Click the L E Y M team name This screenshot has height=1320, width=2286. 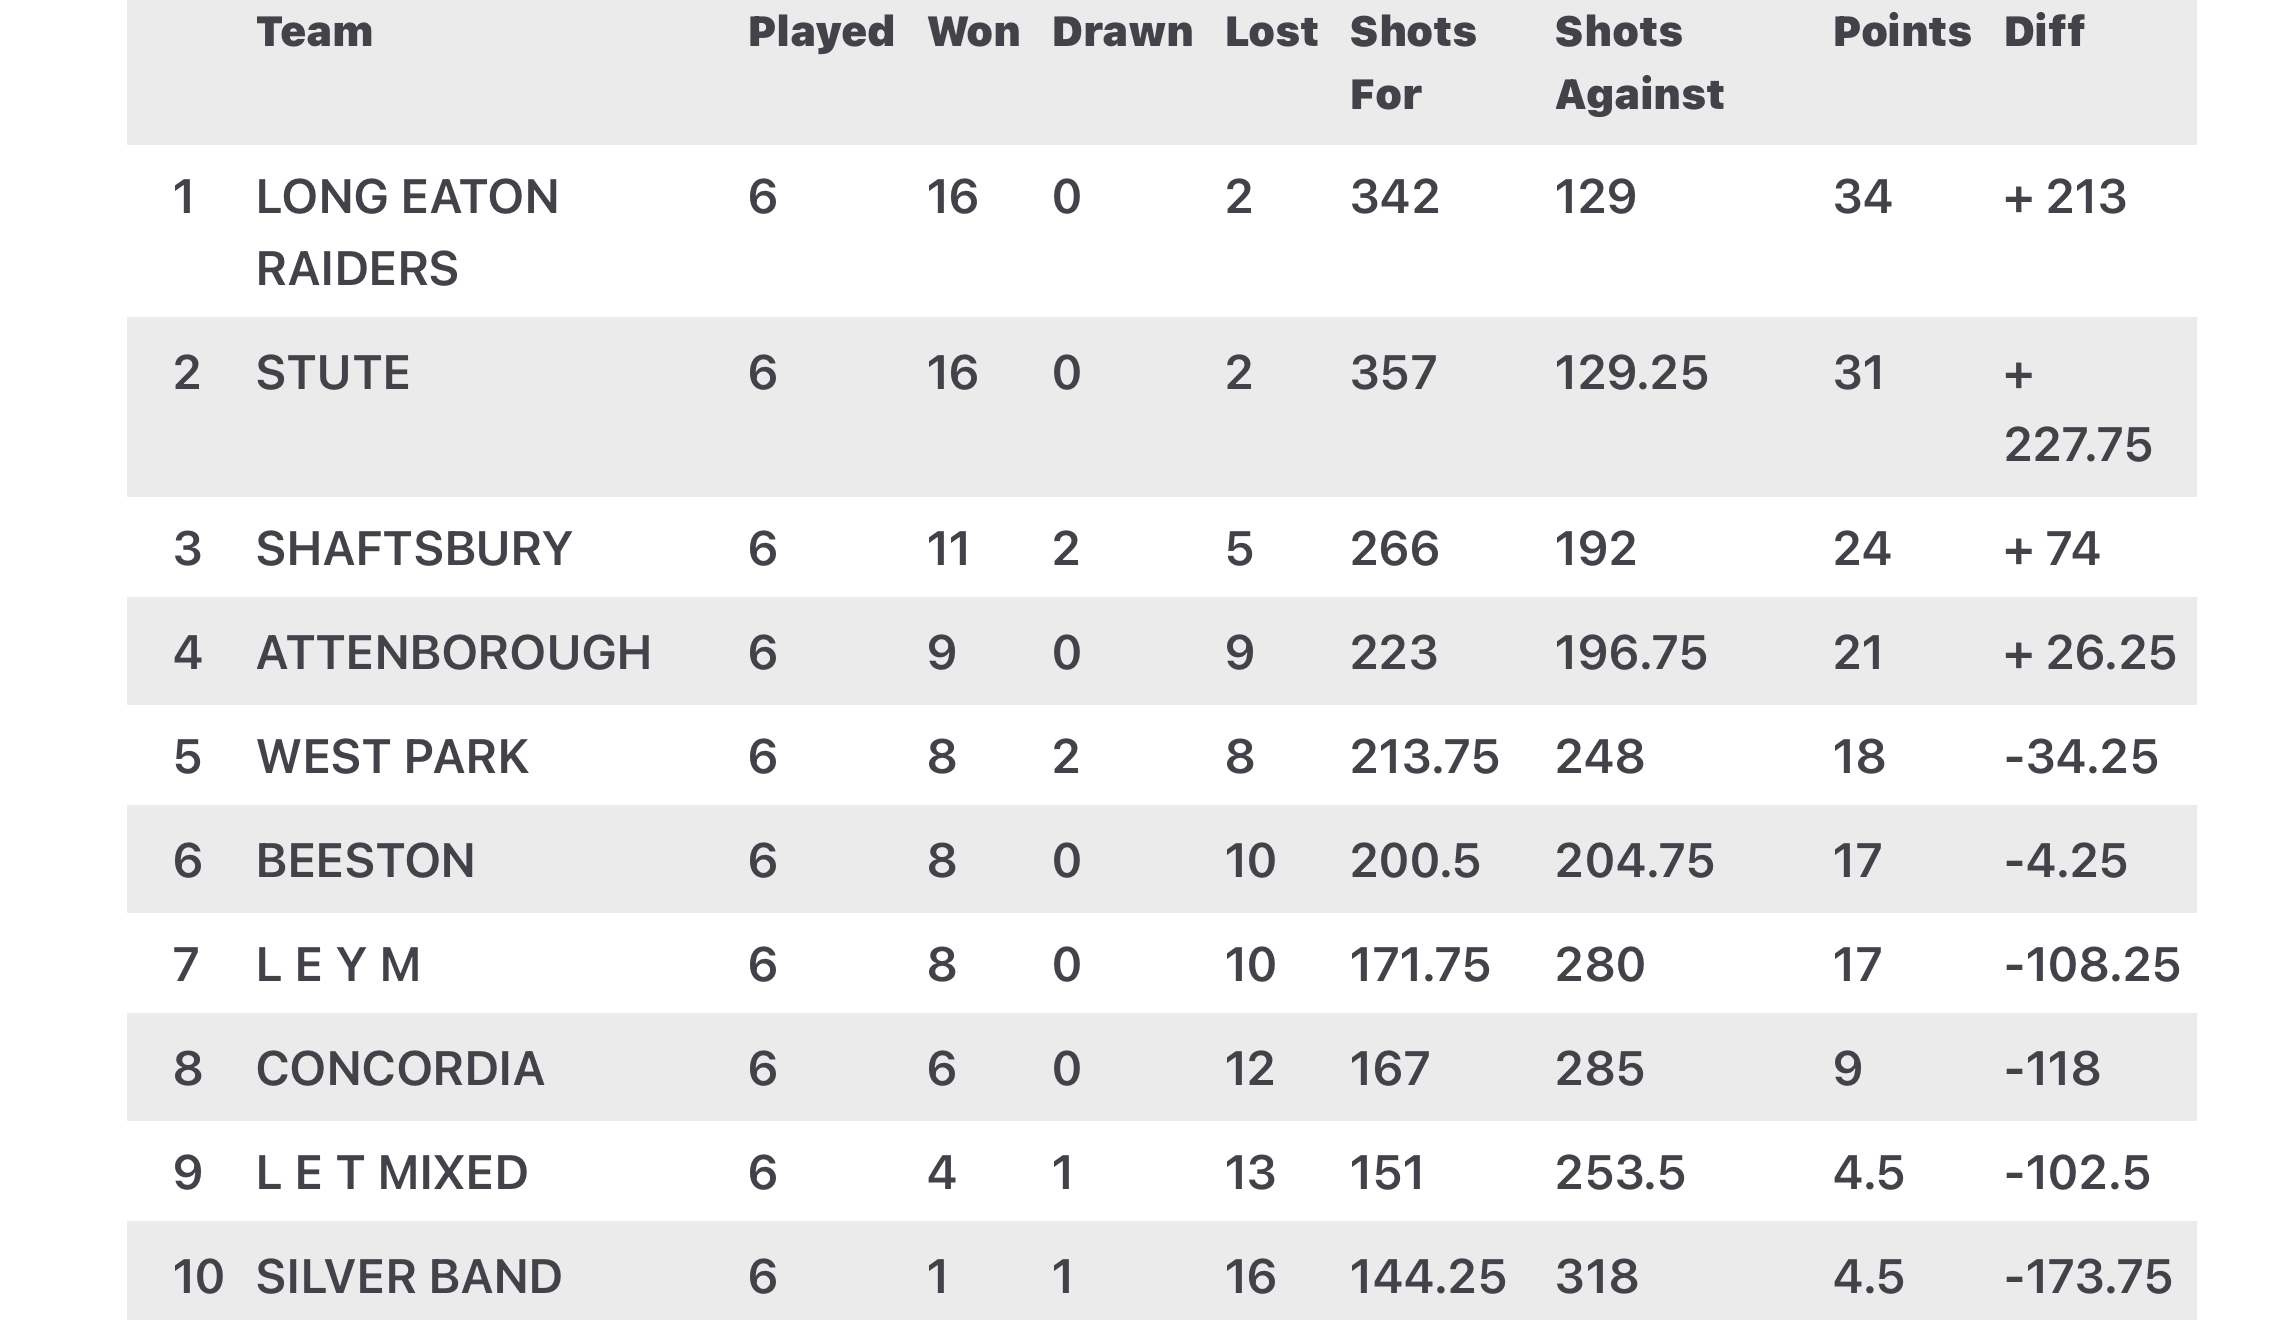(x=338, y=965)
